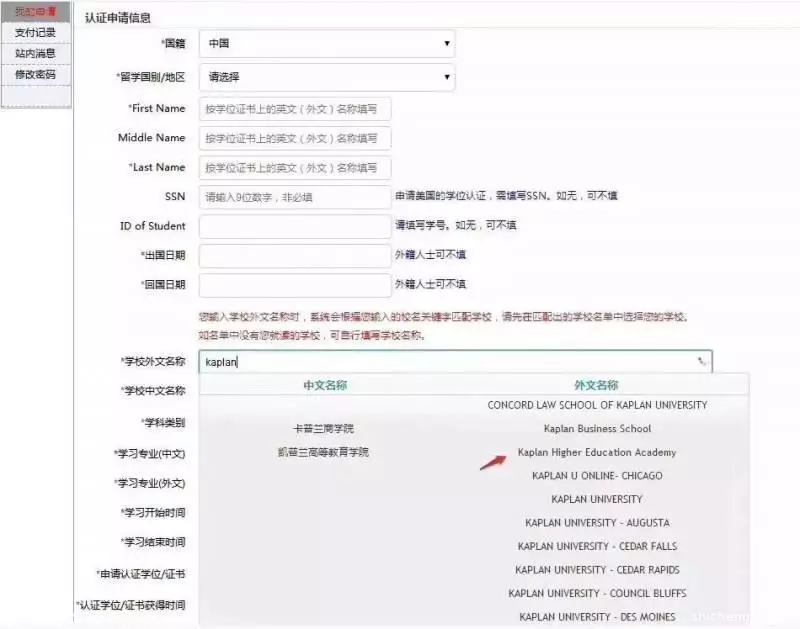Select 卡普兰商学院 in the Chinese name column
Viewport: 800px width, 629px height.
323,429
